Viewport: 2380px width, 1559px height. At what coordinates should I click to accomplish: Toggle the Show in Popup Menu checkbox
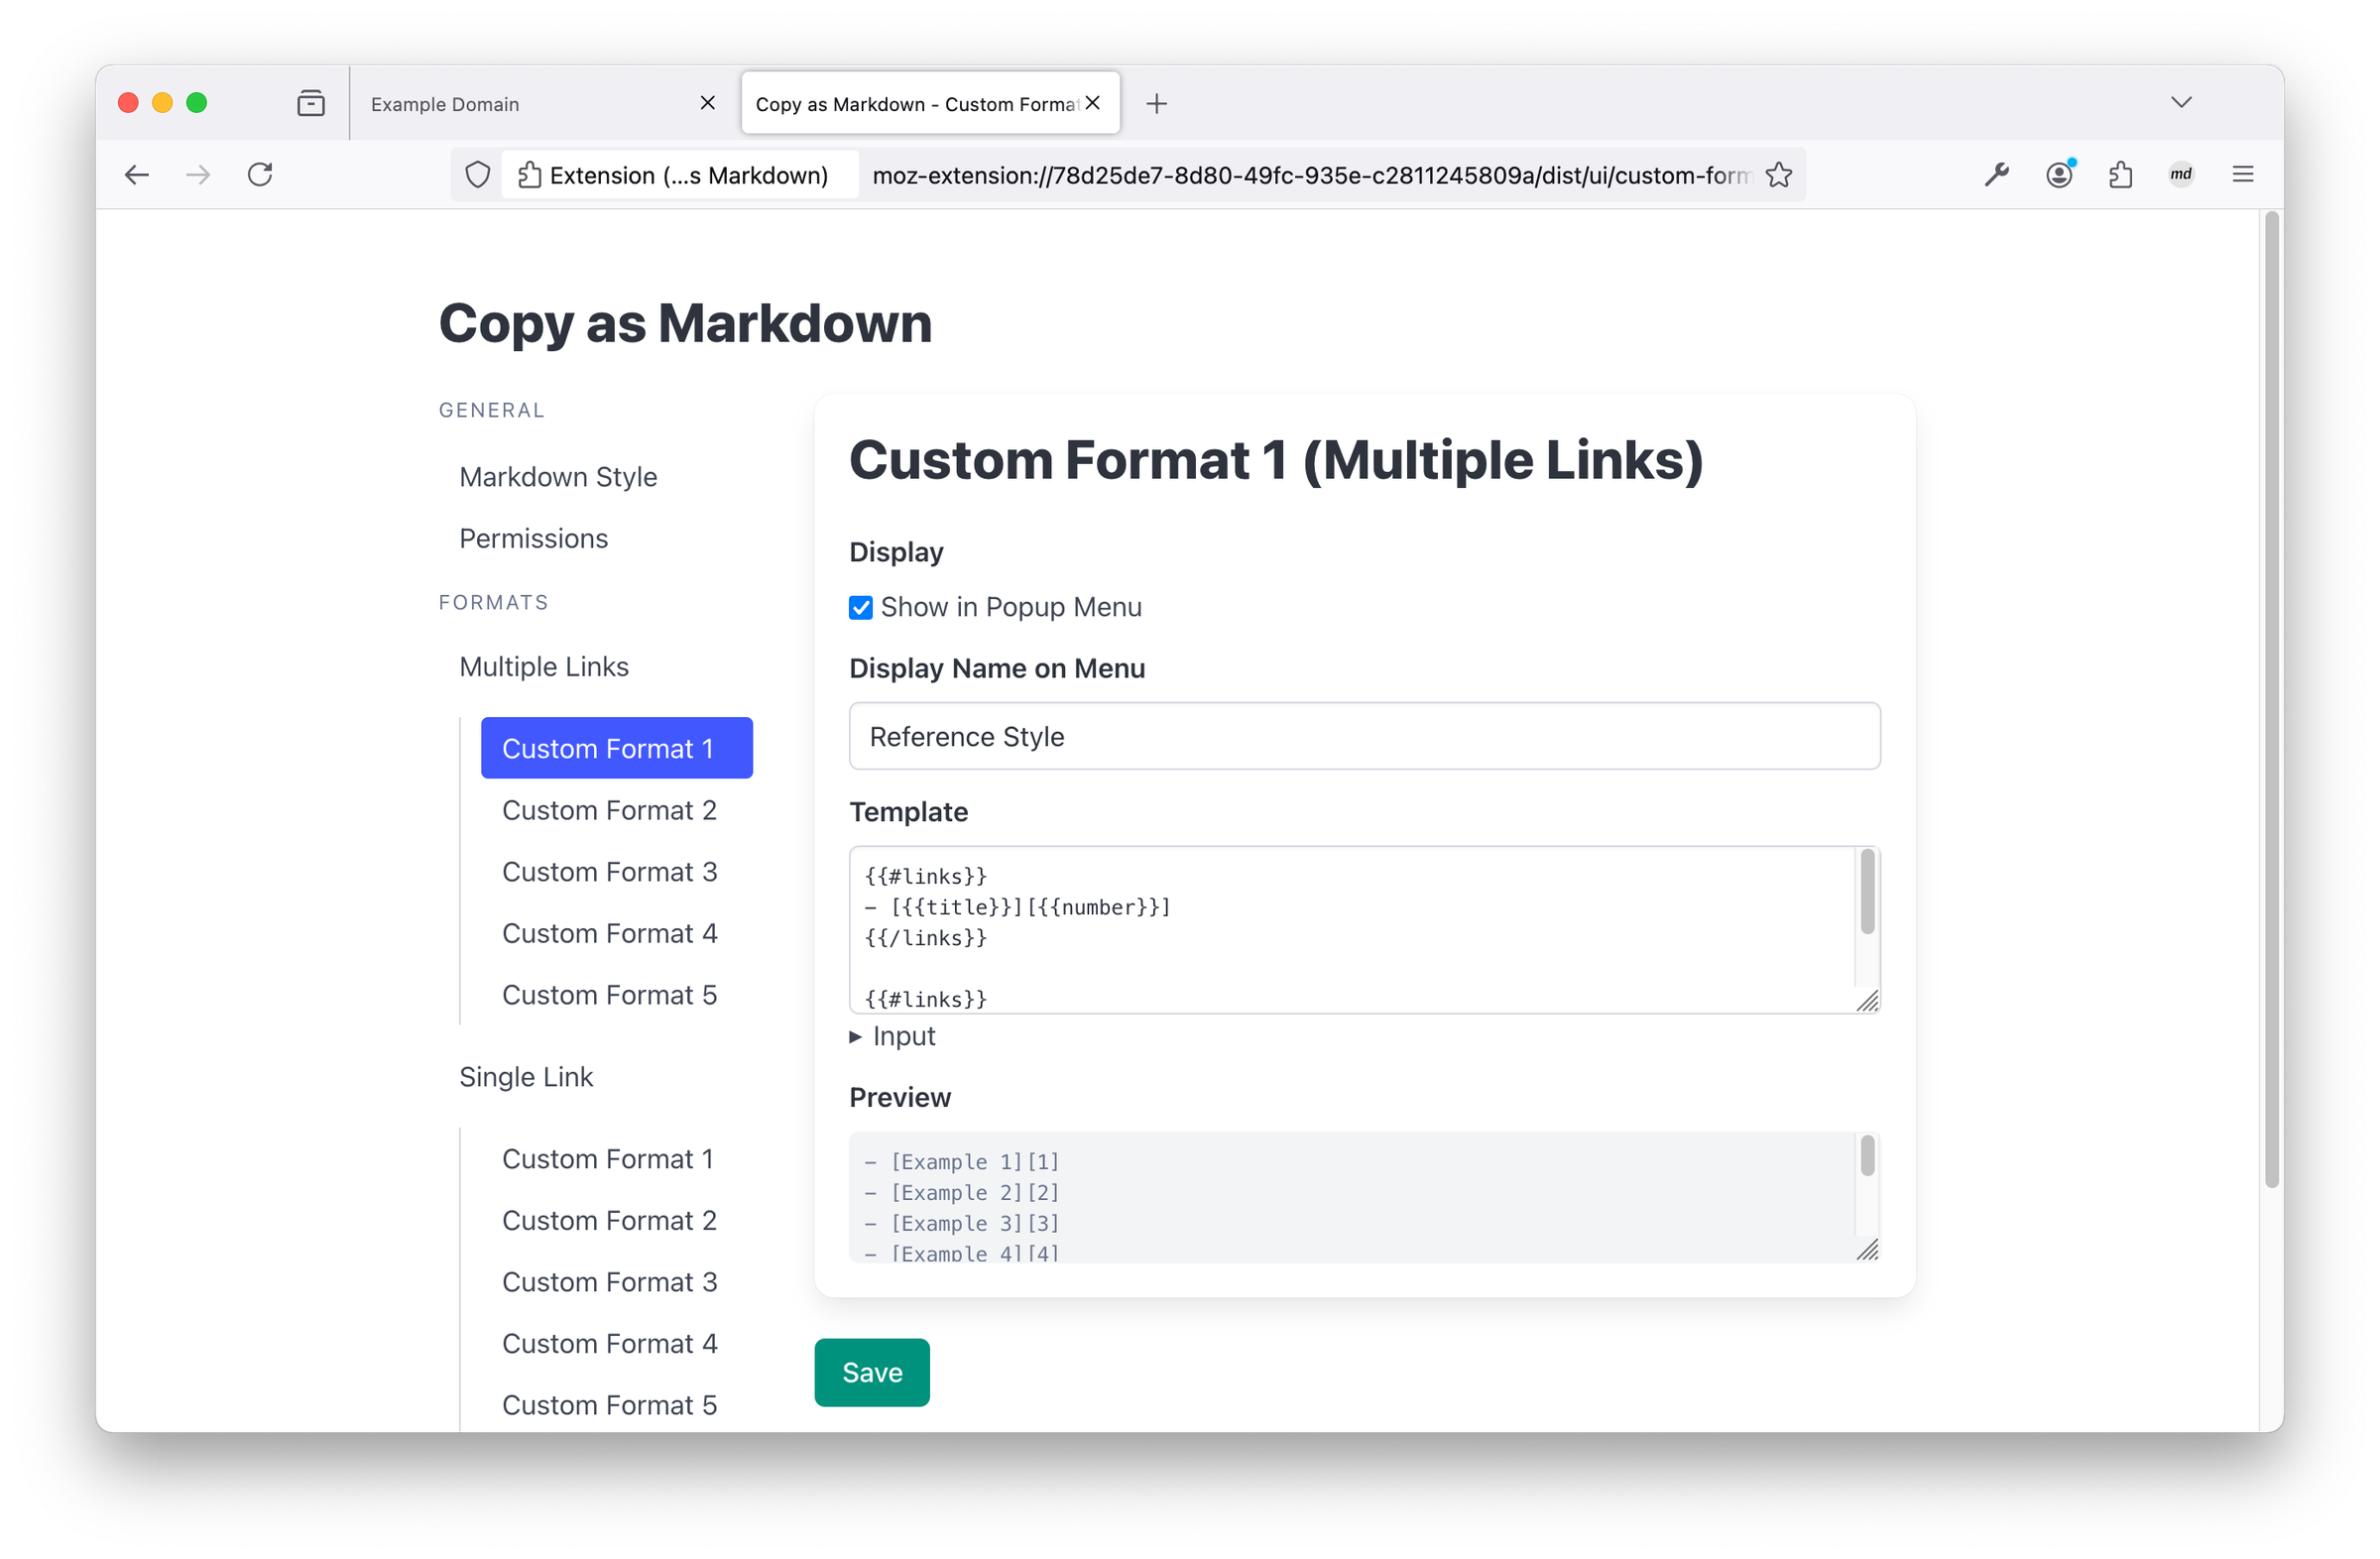(x=861, y=608)
